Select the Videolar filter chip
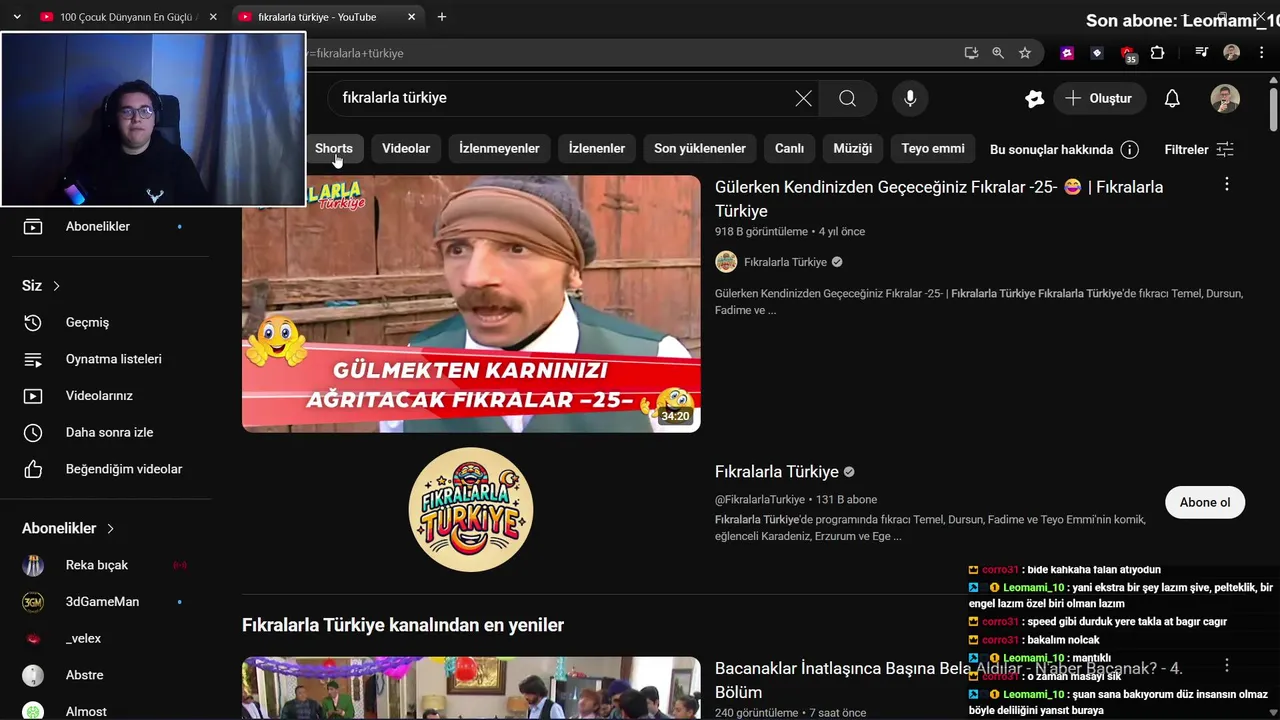Image resolution: width=1280 pixels, height=720 pixels. (406, 149)
